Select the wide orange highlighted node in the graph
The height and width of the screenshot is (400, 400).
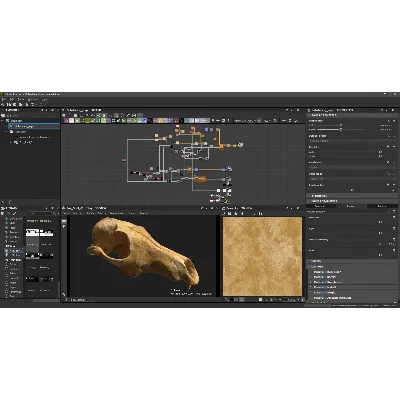(200, 179)
